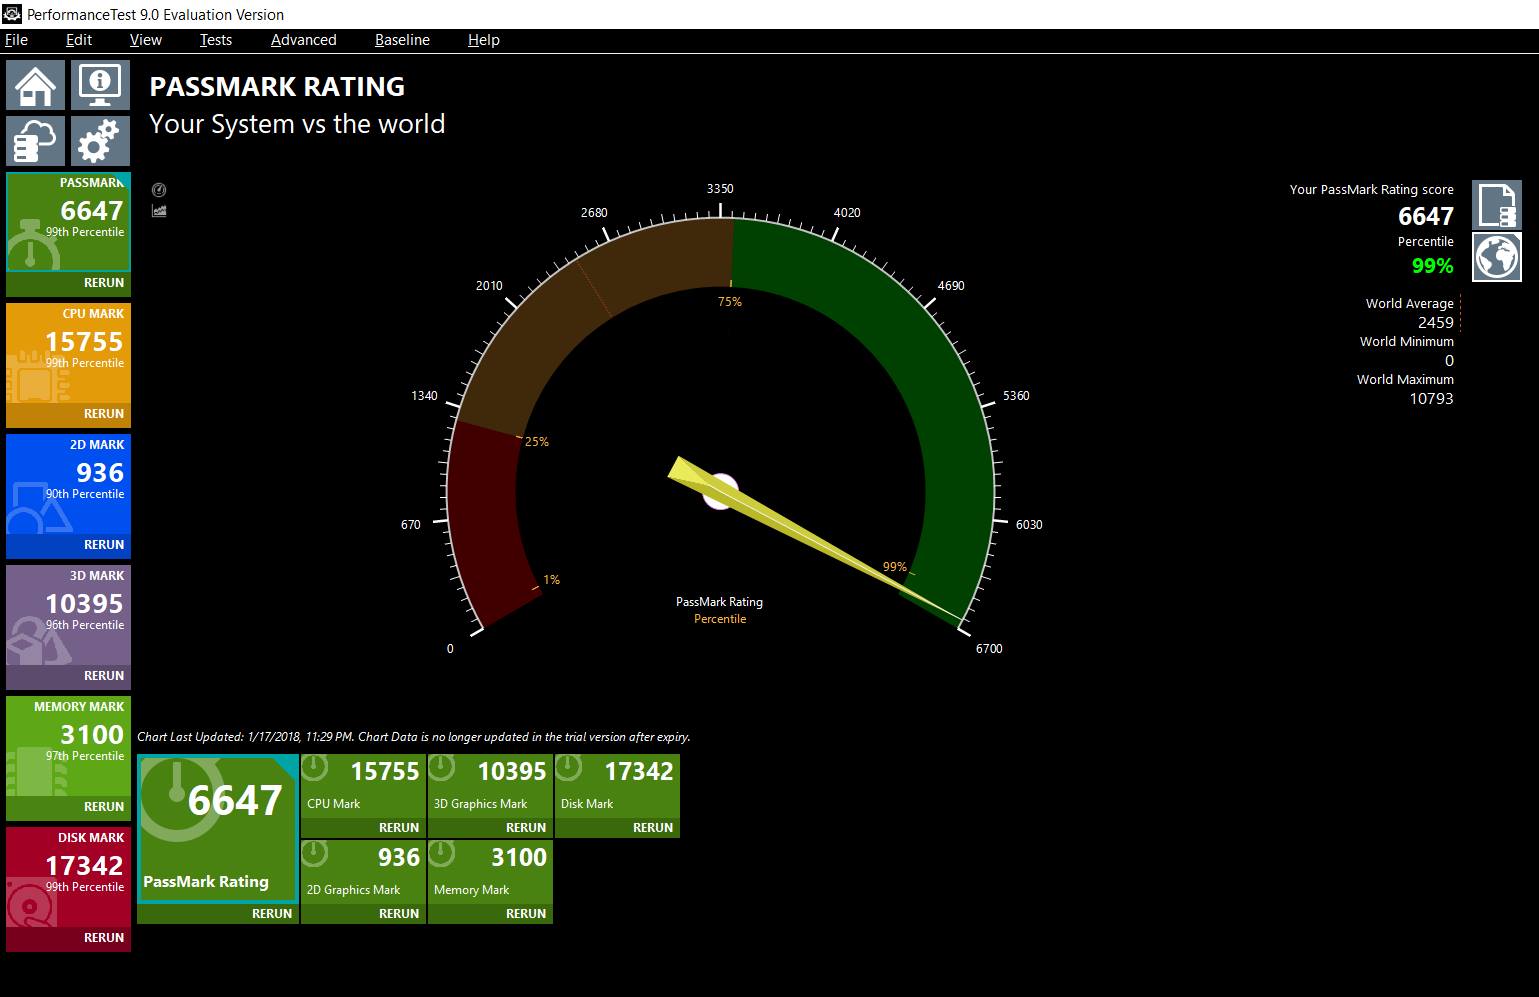1539x997 pixels.
Task: Click the World Average 2459 value
Action: [x=1435, y=323]
